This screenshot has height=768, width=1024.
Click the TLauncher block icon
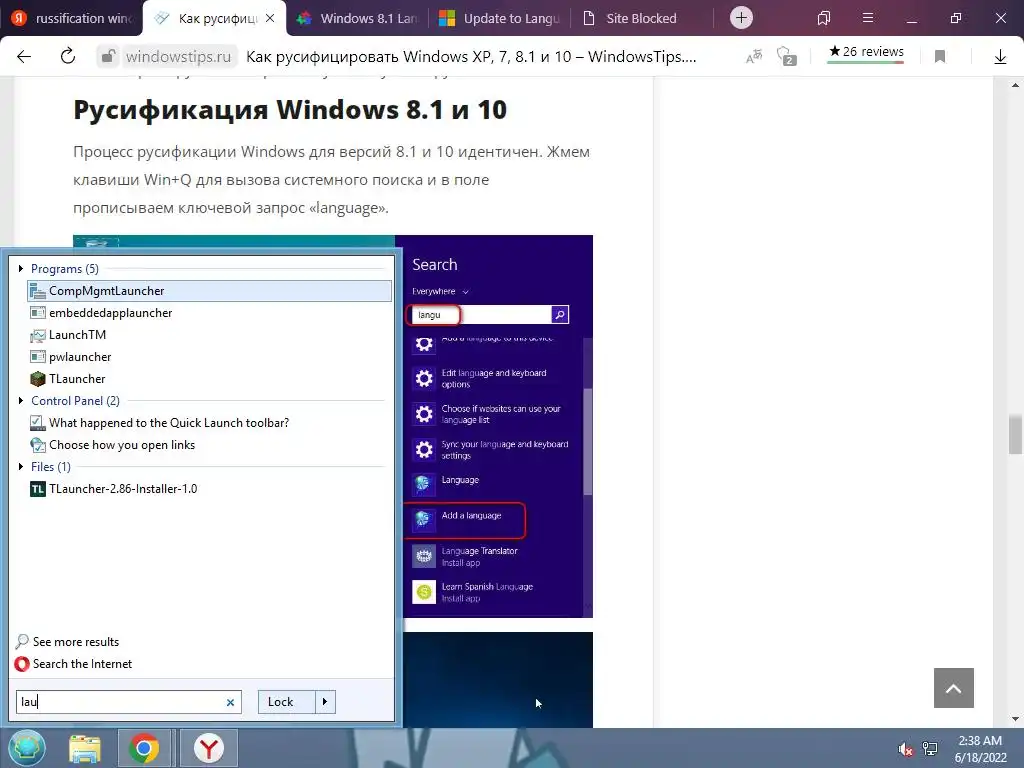[x=38, y=379]
